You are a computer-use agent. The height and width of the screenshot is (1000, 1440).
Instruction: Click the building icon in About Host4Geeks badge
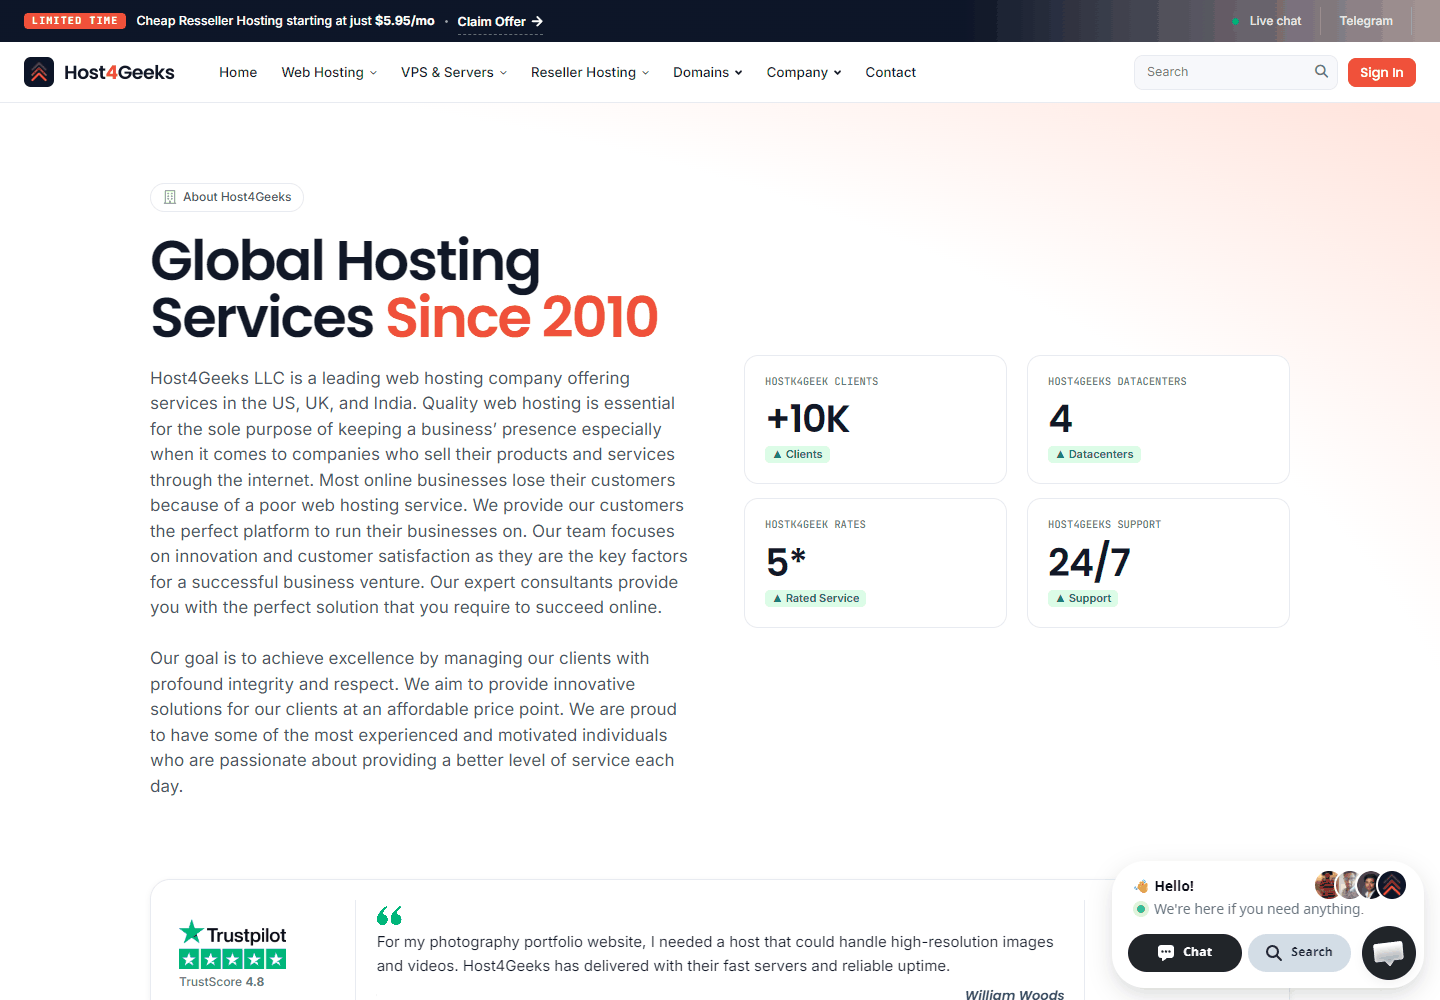point(170,197)
